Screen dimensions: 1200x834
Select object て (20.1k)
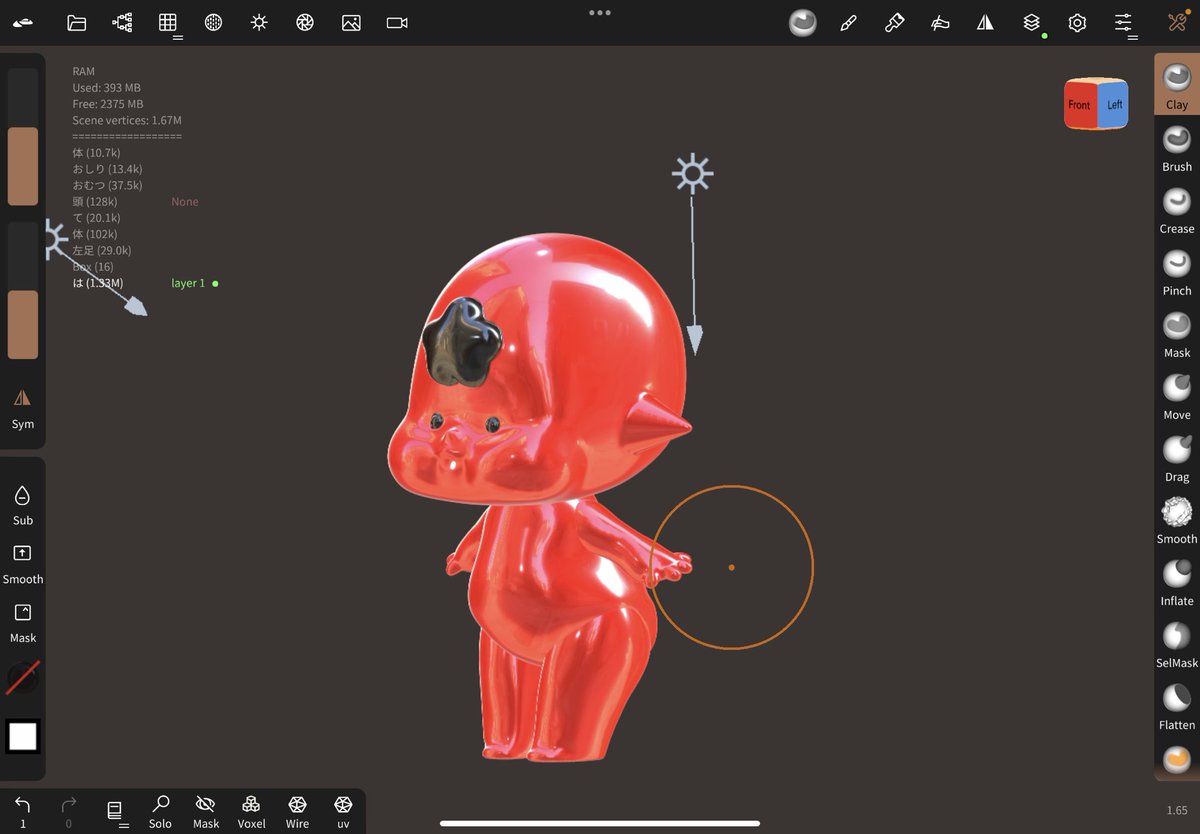[96, 218]
